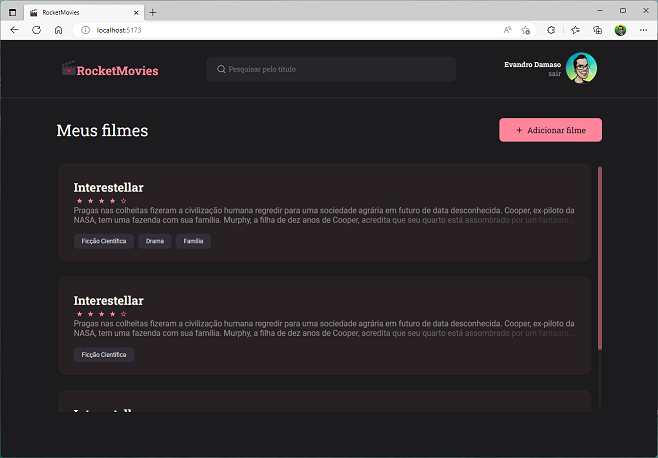The height and width of the screenshot is (458, 658).
Task: Toggle the read aloud icon in the address bar
Action: pos(507,30)
